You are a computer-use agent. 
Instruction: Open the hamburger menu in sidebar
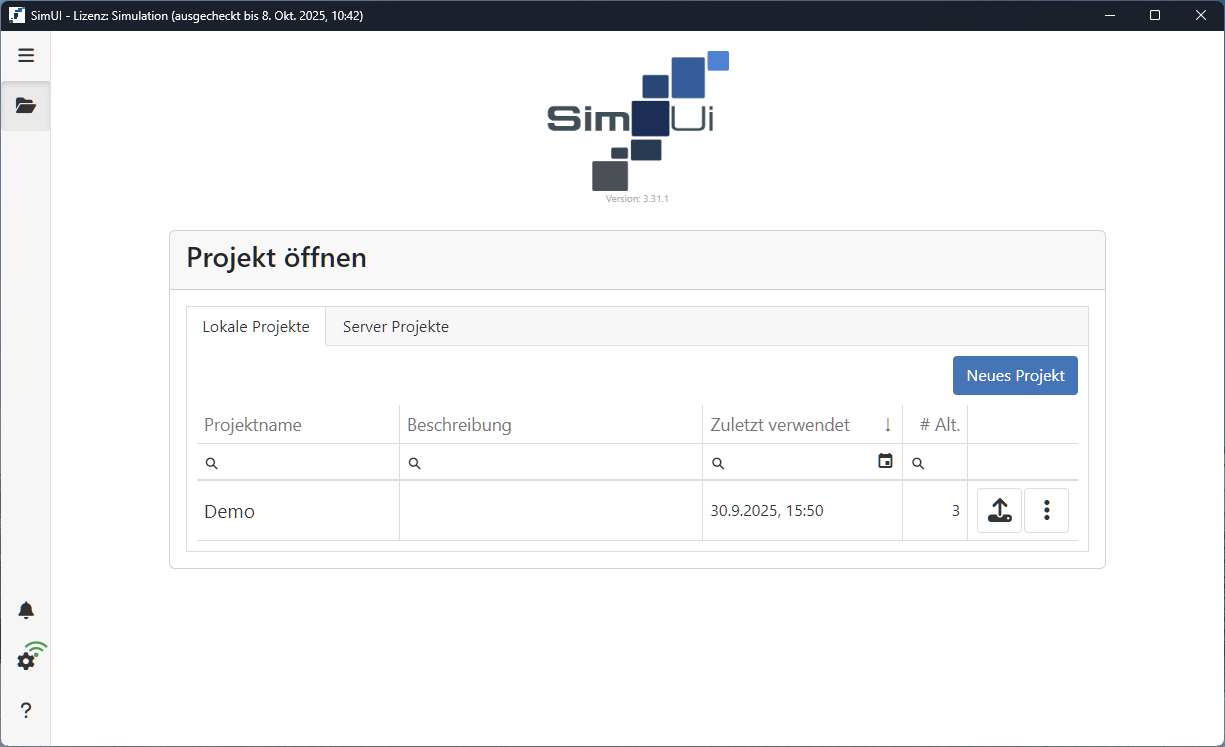pyautogui.click(x=26, y=56)
